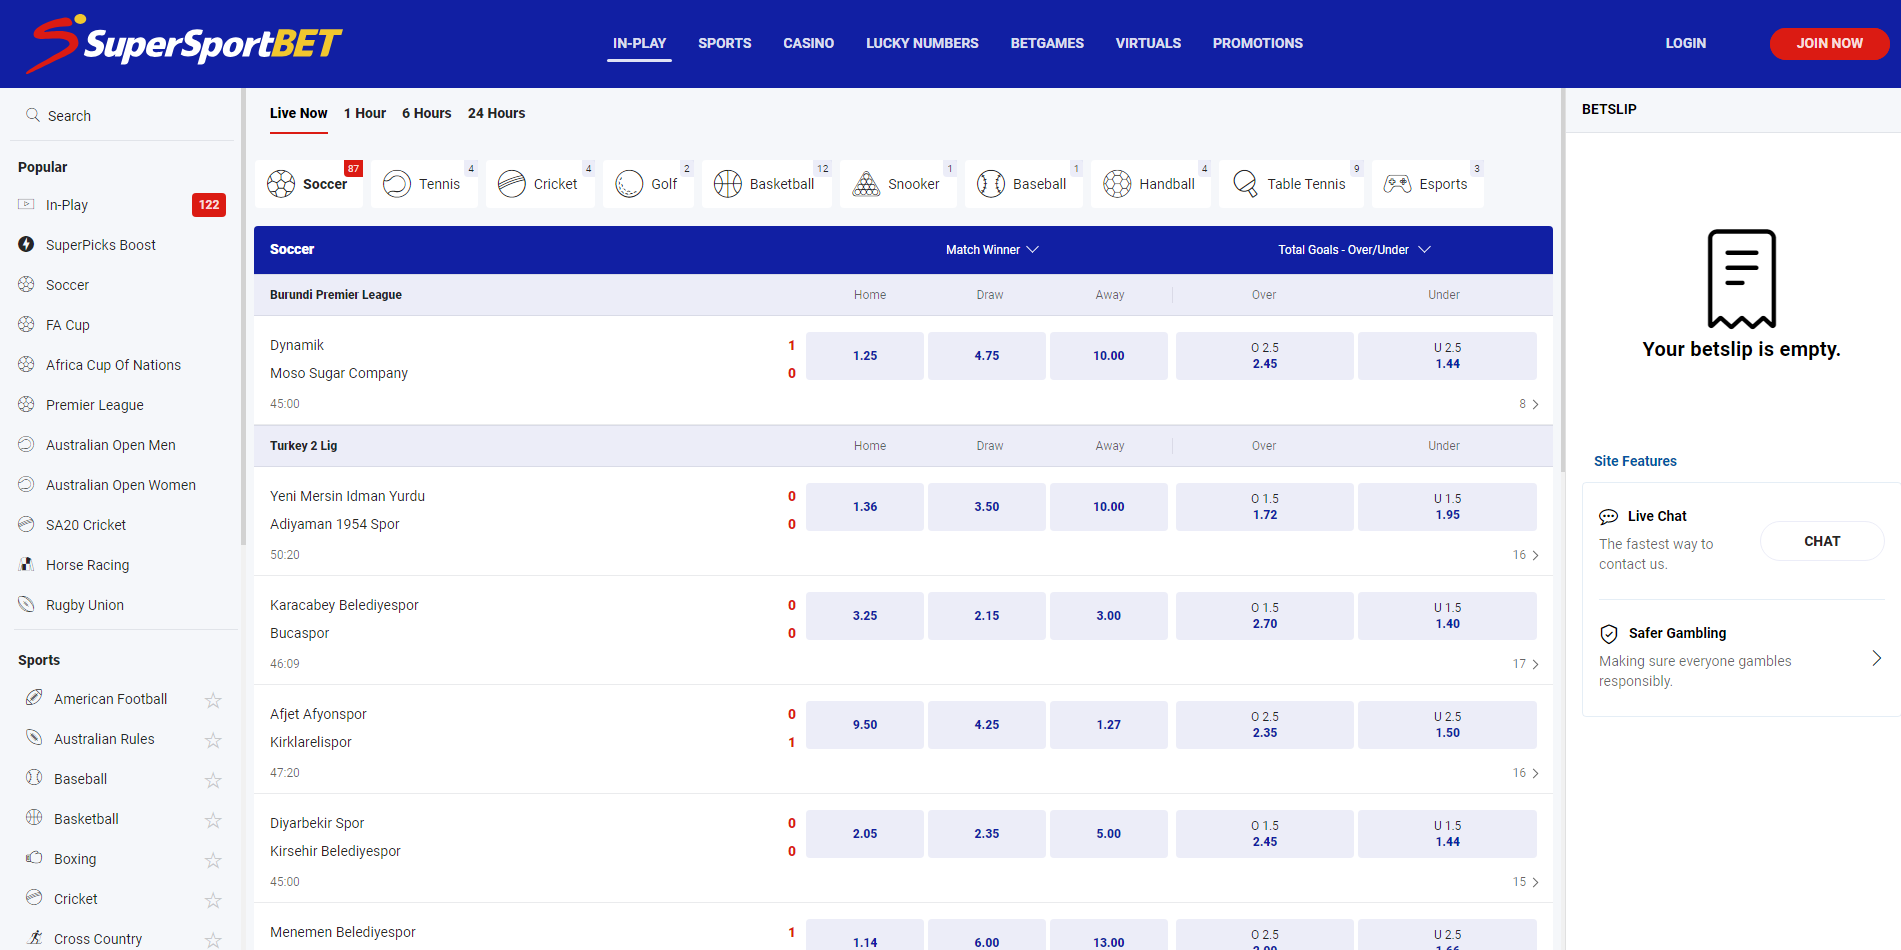Click the Safer Gambling shield icon
The width and height of the screenshot is (1901, 950).
click(1609, 633)
